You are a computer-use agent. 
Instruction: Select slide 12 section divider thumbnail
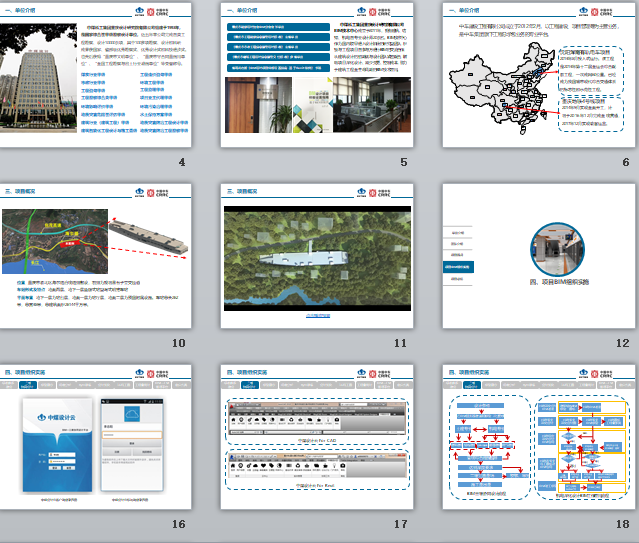point(537,257)
